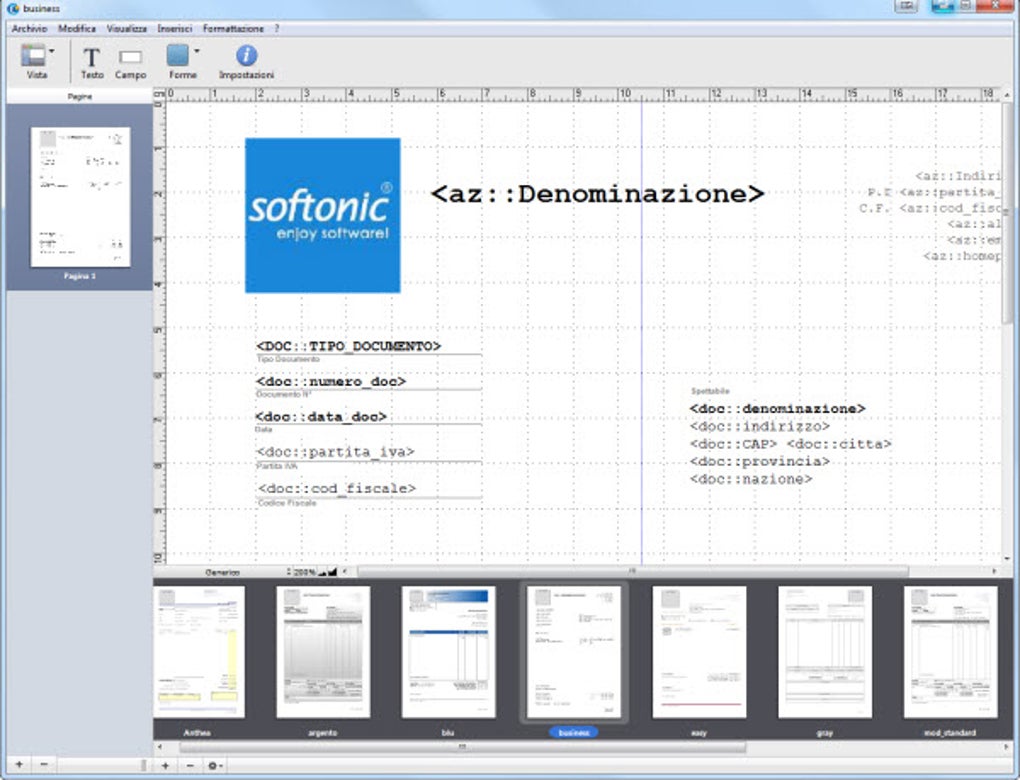
Task: Open gear menu below template strip
Action: (213, 765)
